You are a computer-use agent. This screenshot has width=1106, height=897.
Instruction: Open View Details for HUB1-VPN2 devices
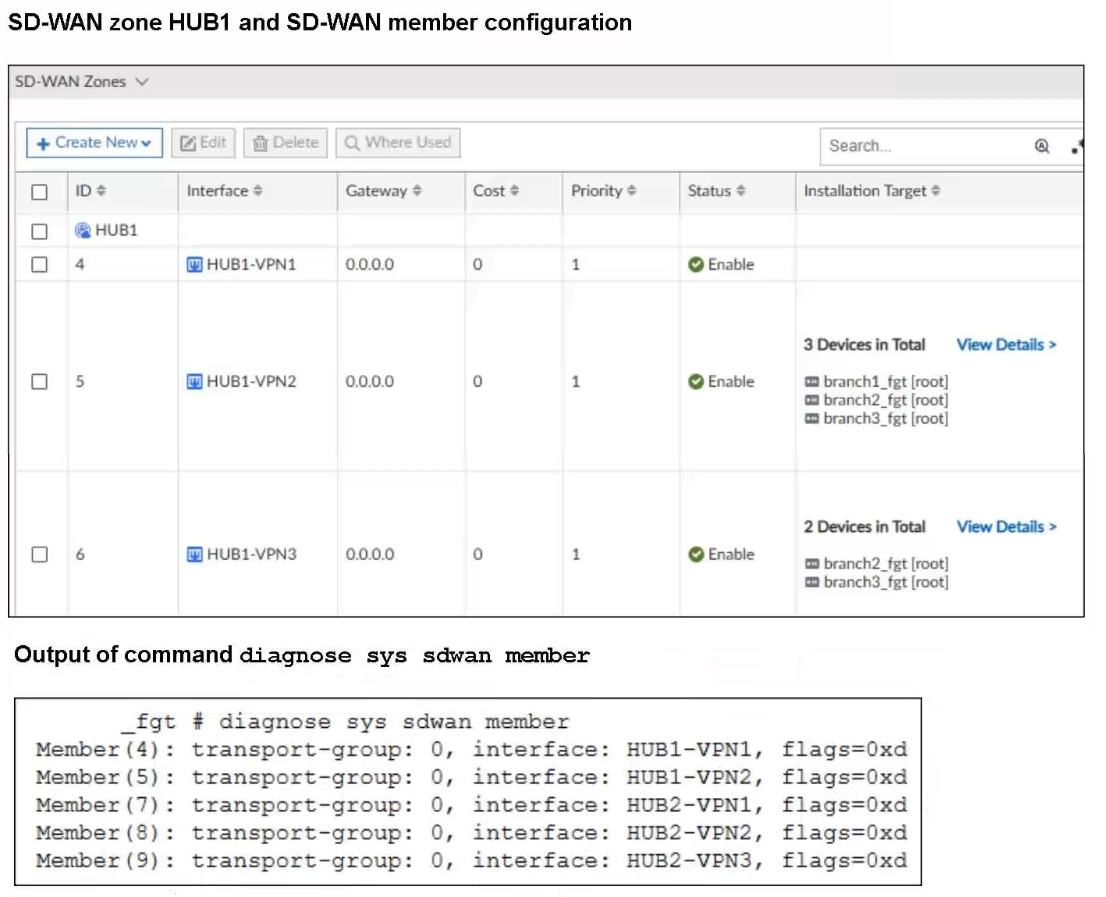click(1007, 345)
